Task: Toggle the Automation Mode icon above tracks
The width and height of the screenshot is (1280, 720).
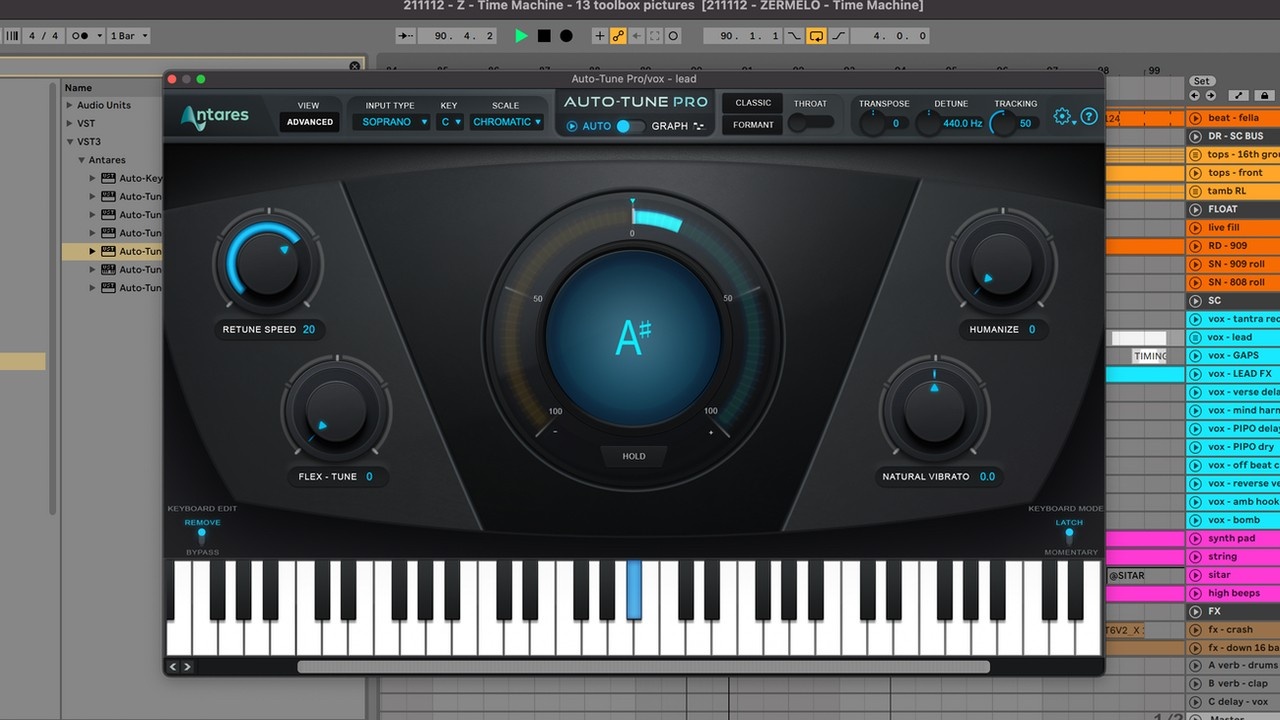Action: click(1239, 96)
